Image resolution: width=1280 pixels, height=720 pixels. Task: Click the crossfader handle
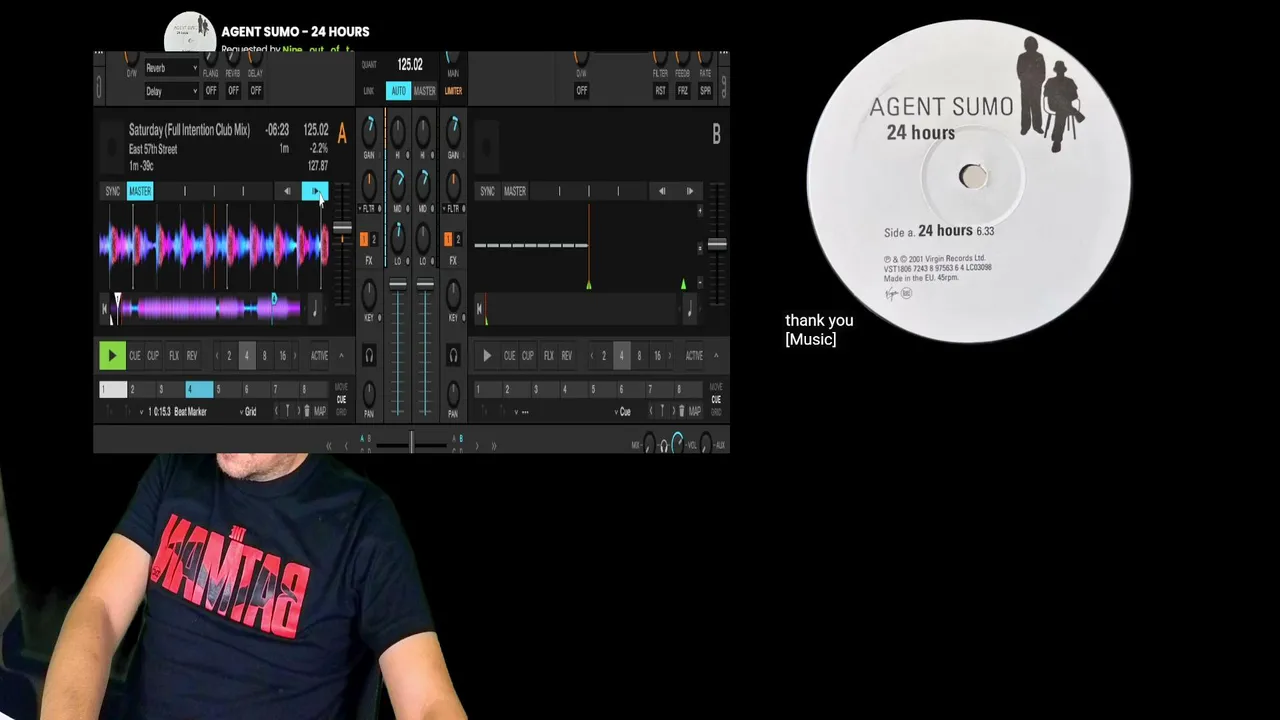(411, 442)
